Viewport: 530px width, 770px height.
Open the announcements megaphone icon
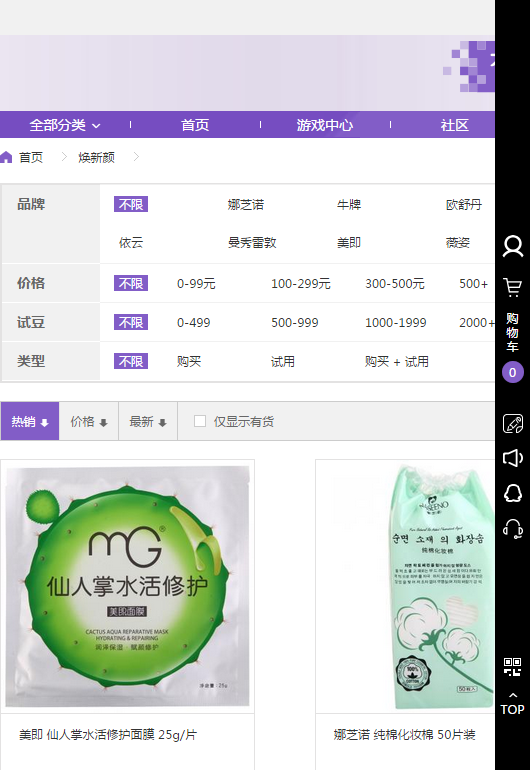pos(512,458)
